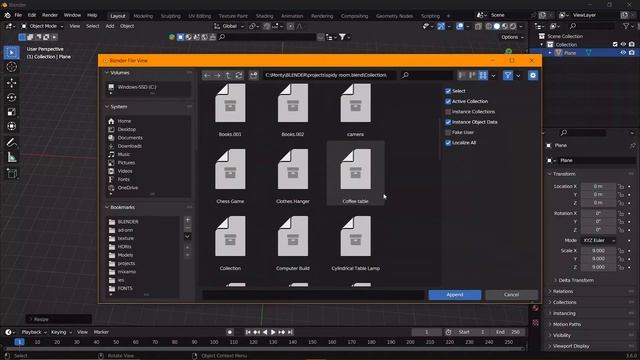
Task: Add current folder to bookmarks
Action: (187, 220)
